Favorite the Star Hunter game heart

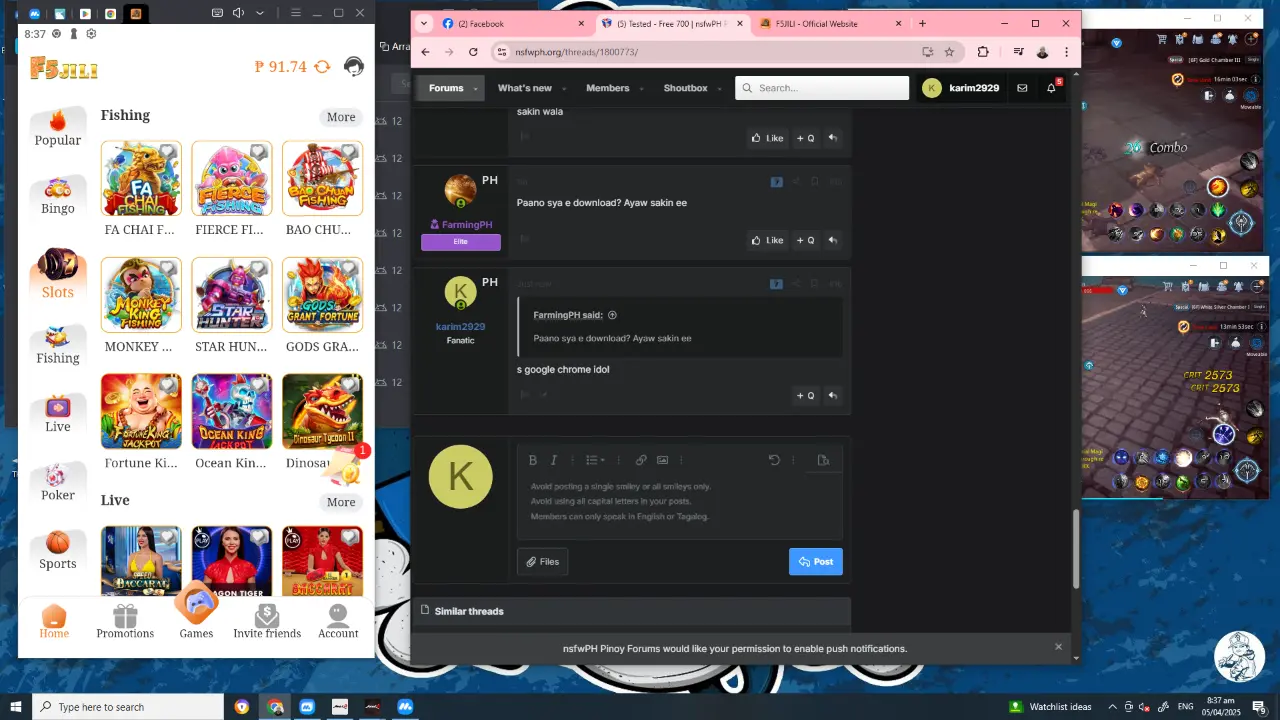point(259,269)
